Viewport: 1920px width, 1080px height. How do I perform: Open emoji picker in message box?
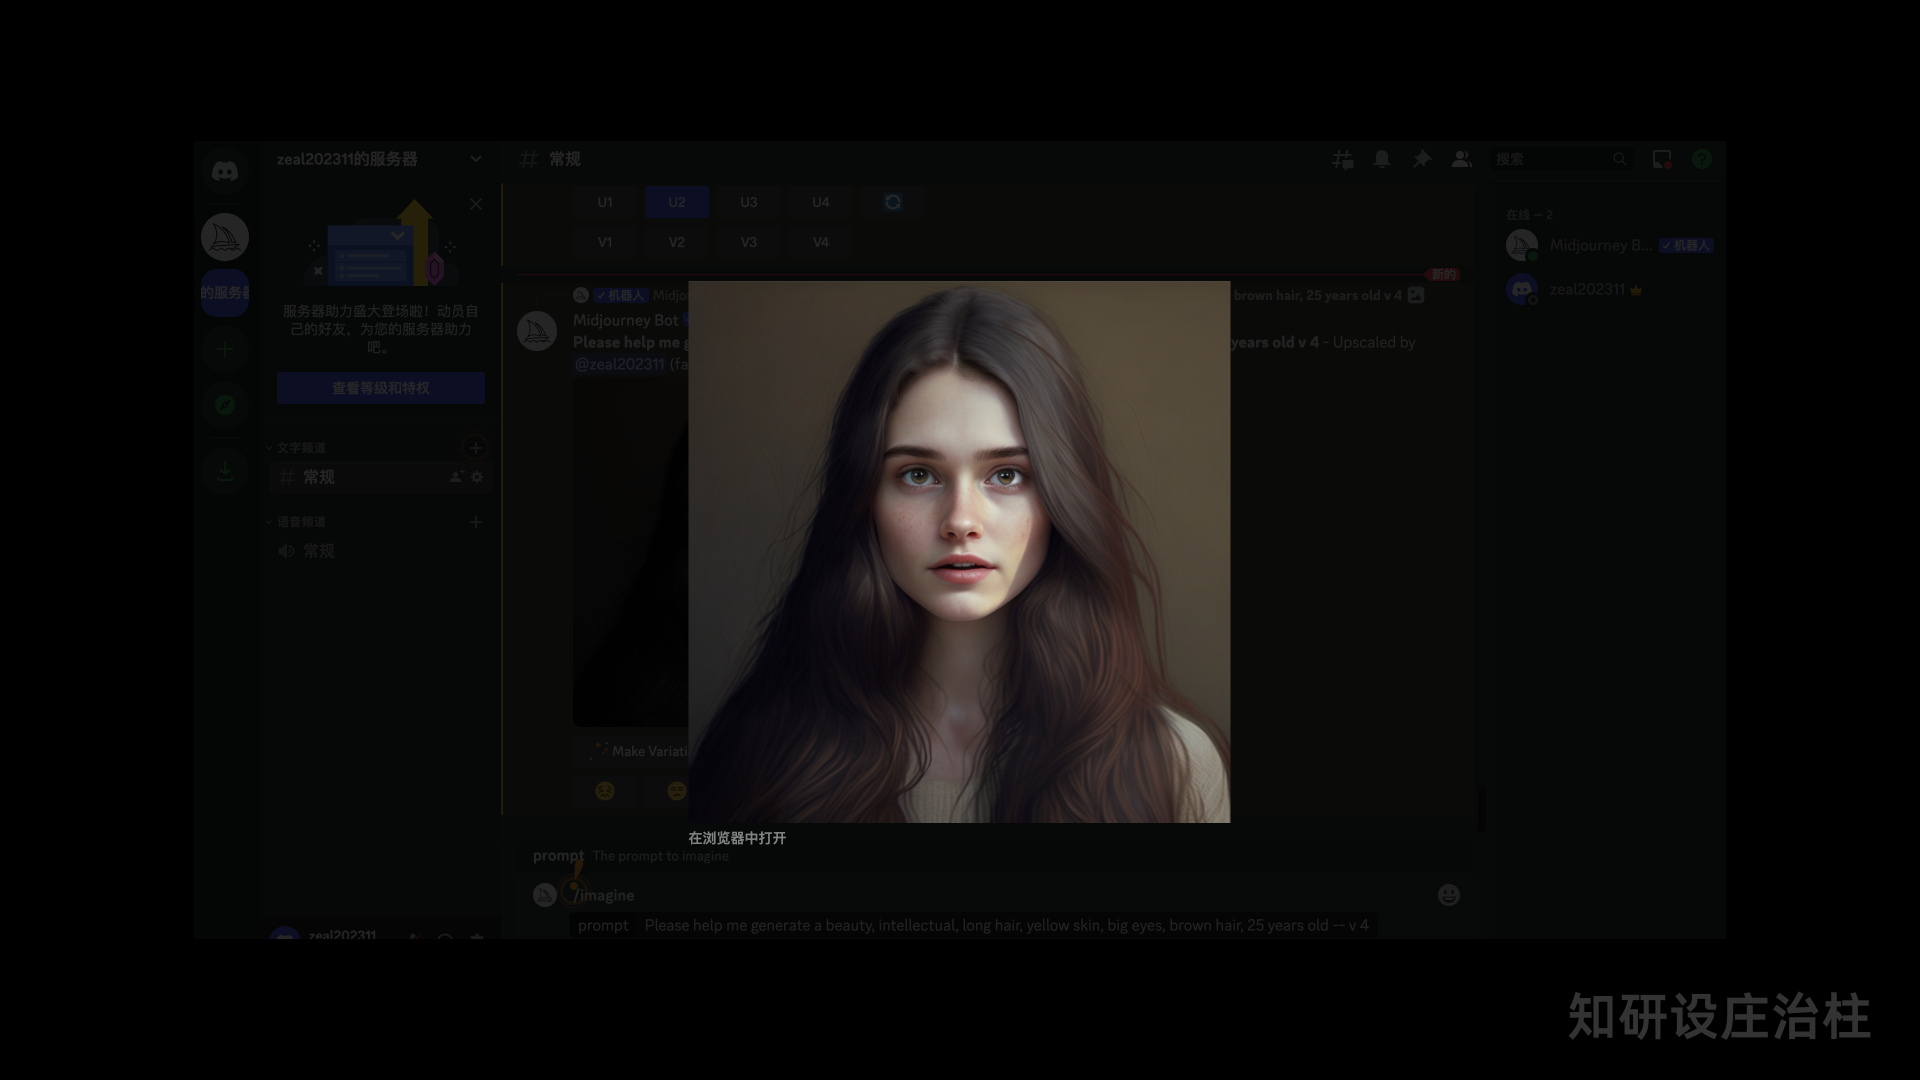[x=1448, y=895]
